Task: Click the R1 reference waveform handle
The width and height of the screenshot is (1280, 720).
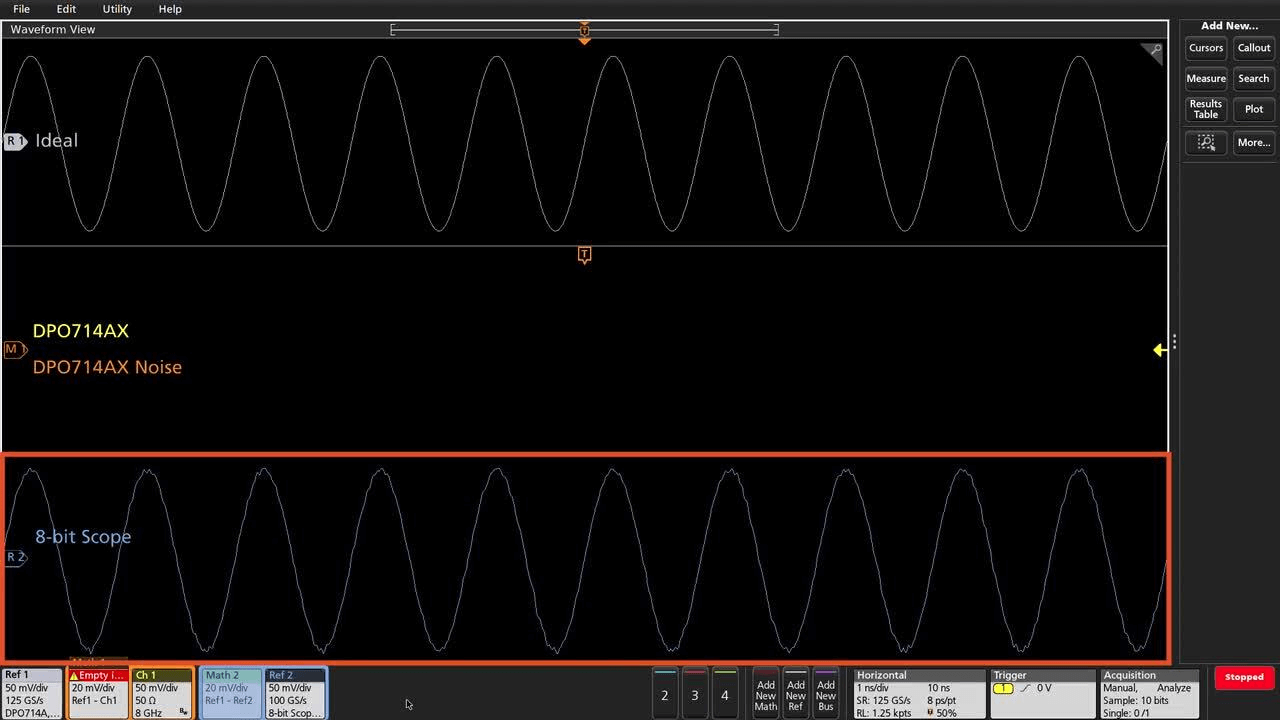Action: click(x=14, y=141)
